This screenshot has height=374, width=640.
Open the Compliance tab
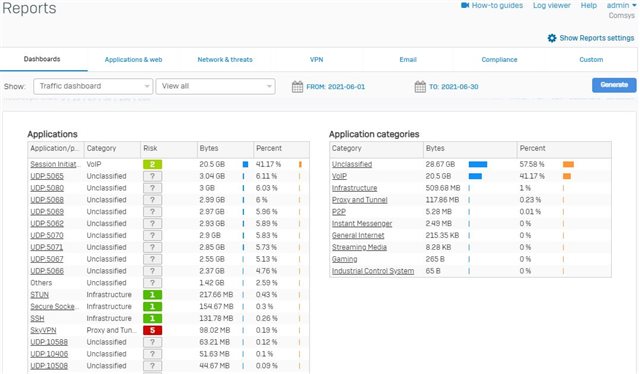coord(499,60)
